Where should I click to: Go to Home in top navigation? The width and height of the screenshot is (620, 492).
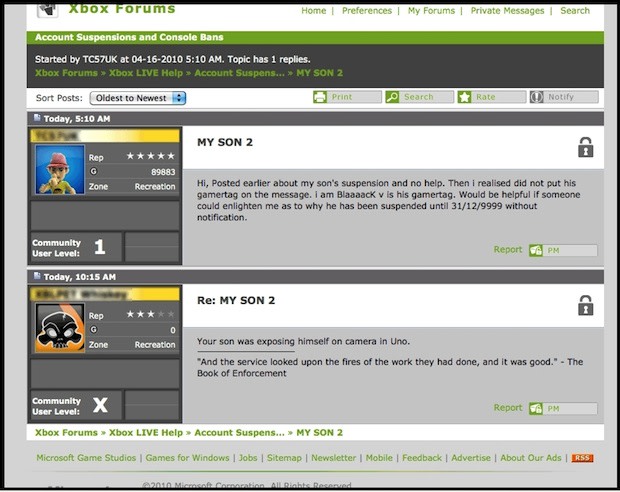[314, 11]
